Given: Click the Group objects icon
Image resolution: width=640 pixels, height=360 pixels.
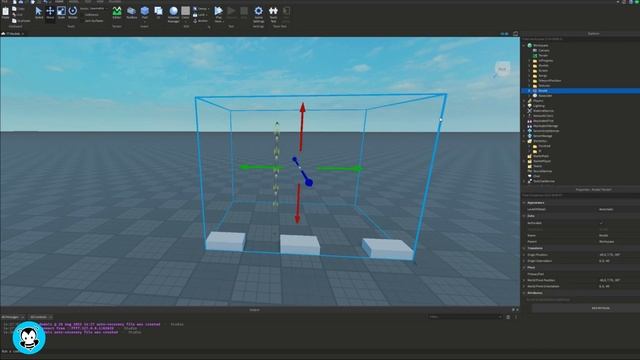Looking at the screenshot, I should click(195, 9).
